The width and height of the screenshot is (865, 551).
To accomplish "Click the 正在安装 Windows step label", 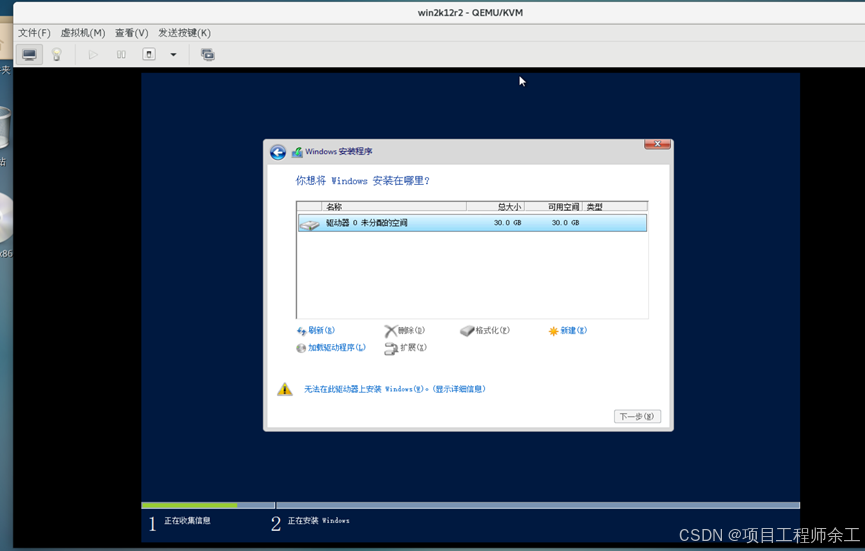I will [x=318, y=521].
